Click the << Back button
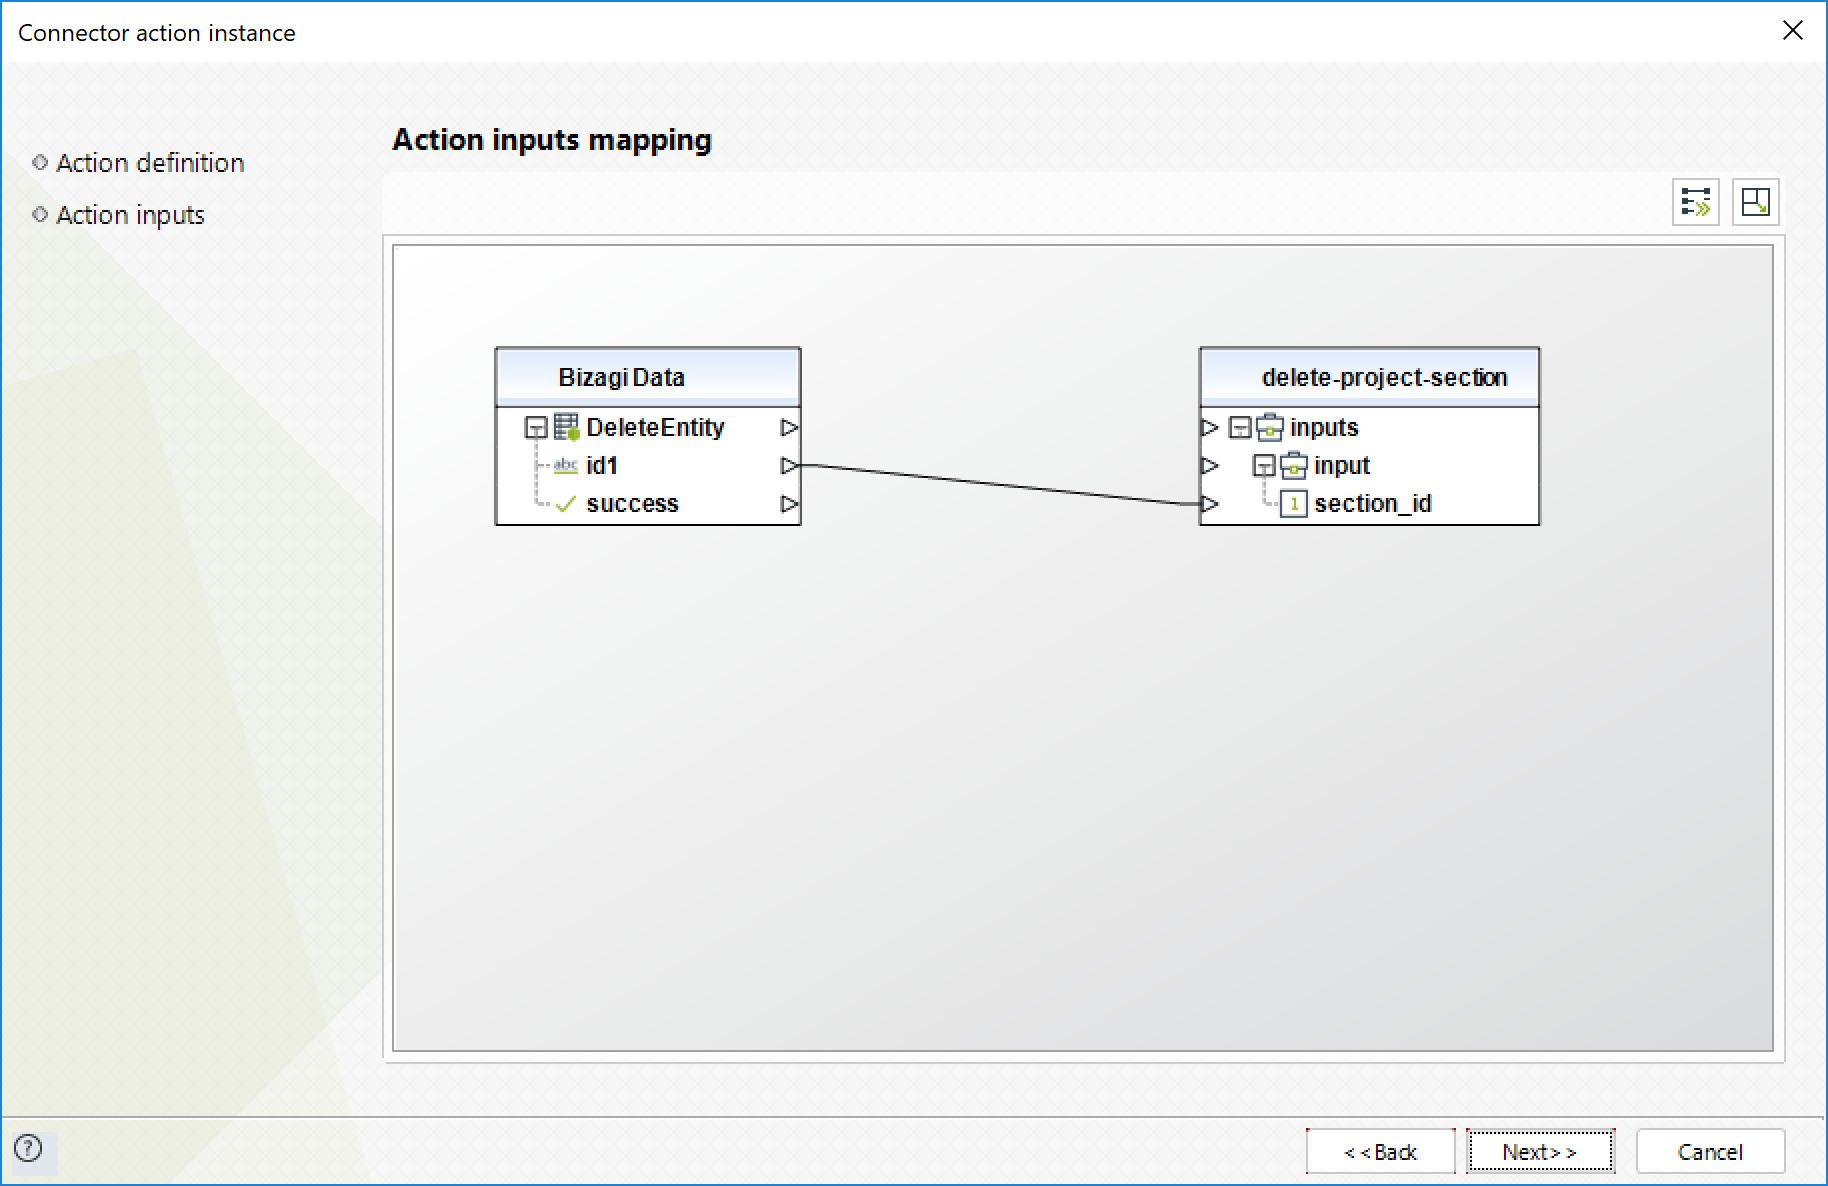This screenshot has width=1828, height=1186. [1380, 1152]
